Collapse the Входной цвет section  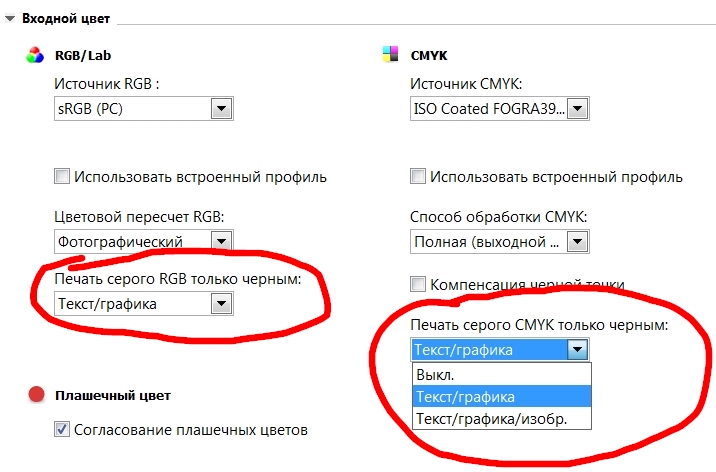[x=9, y=19]
